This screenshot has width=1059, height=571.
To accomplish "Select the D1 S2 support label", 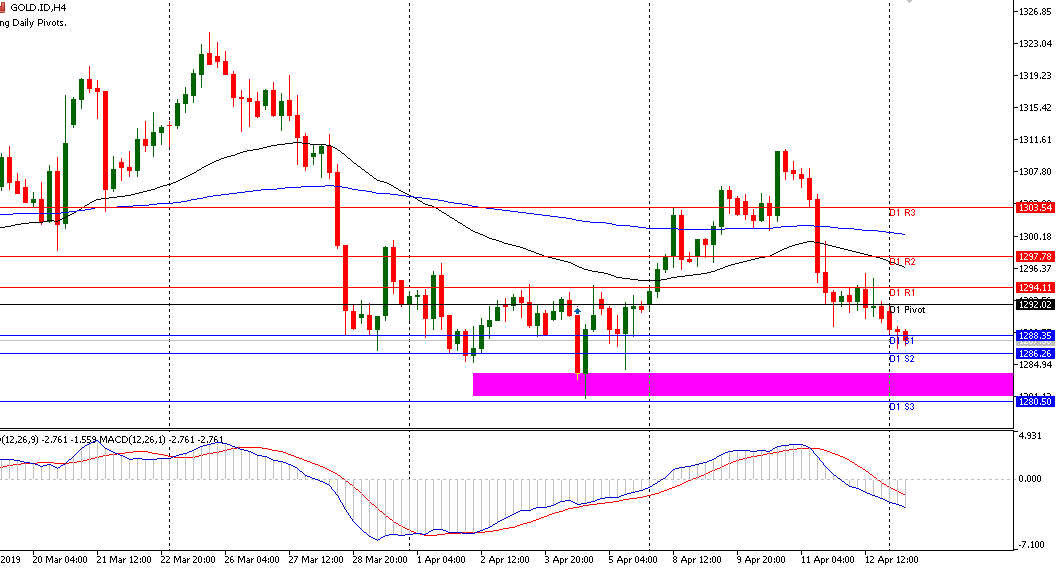I will click(x=902, y=359).
